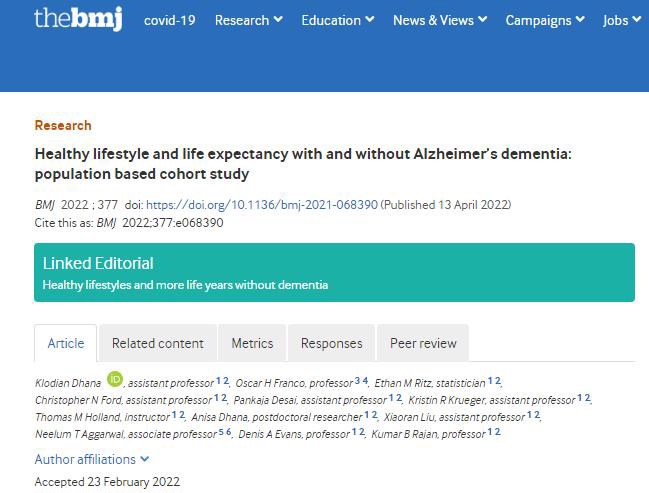Expand the Education dropdown menu
649x493 pixels.
pyautogui.click(x=338, y=20)
